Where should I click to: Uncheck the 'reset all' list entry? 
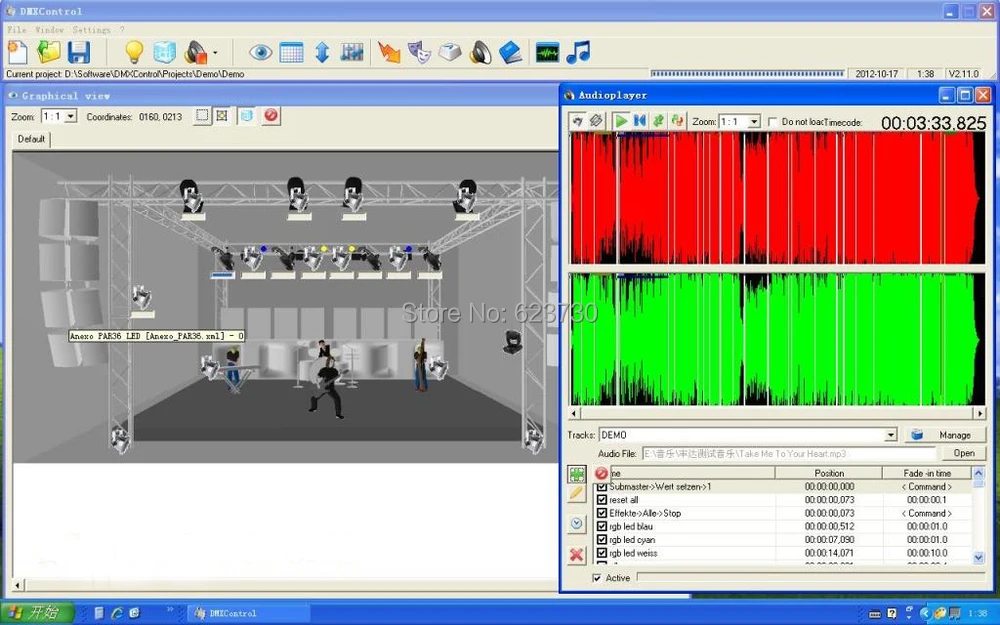(602, 500)
